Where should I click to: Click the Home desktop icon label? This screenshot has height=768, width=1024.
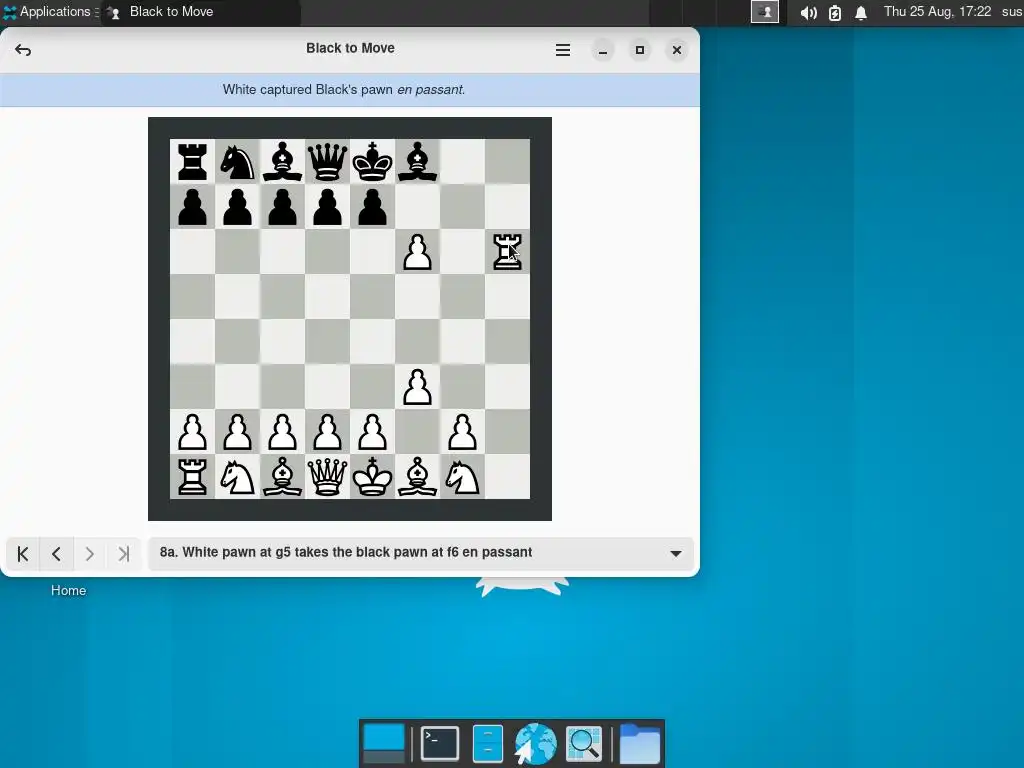click(x=69, y=590)
